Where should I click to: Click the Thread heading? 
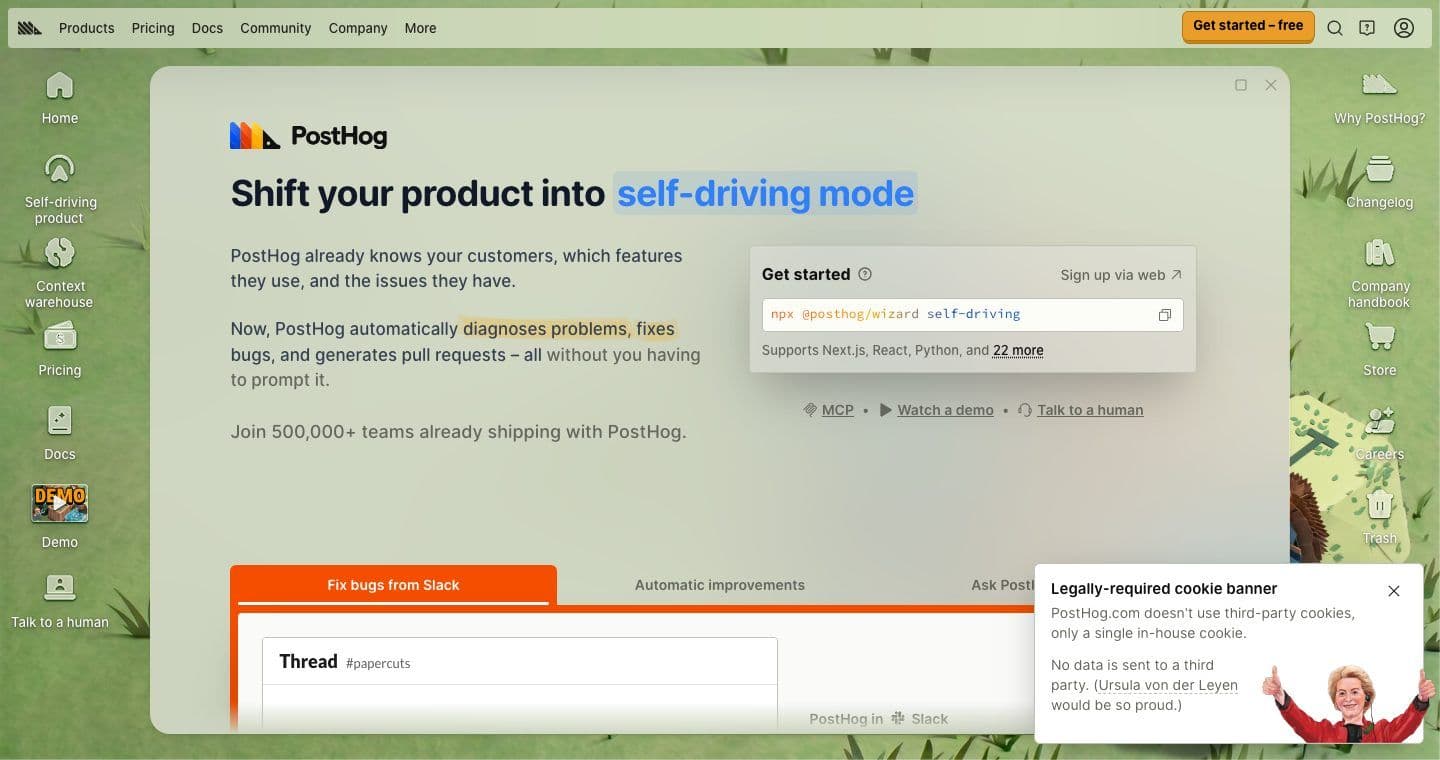tap(308, 661)
